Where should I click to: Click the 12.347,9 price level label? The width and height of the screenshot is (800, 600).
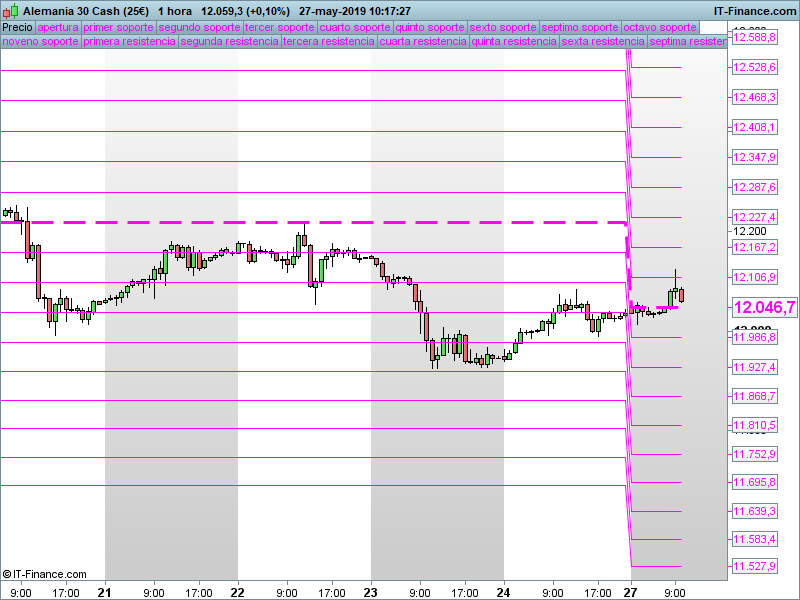[x=755, y=157]
